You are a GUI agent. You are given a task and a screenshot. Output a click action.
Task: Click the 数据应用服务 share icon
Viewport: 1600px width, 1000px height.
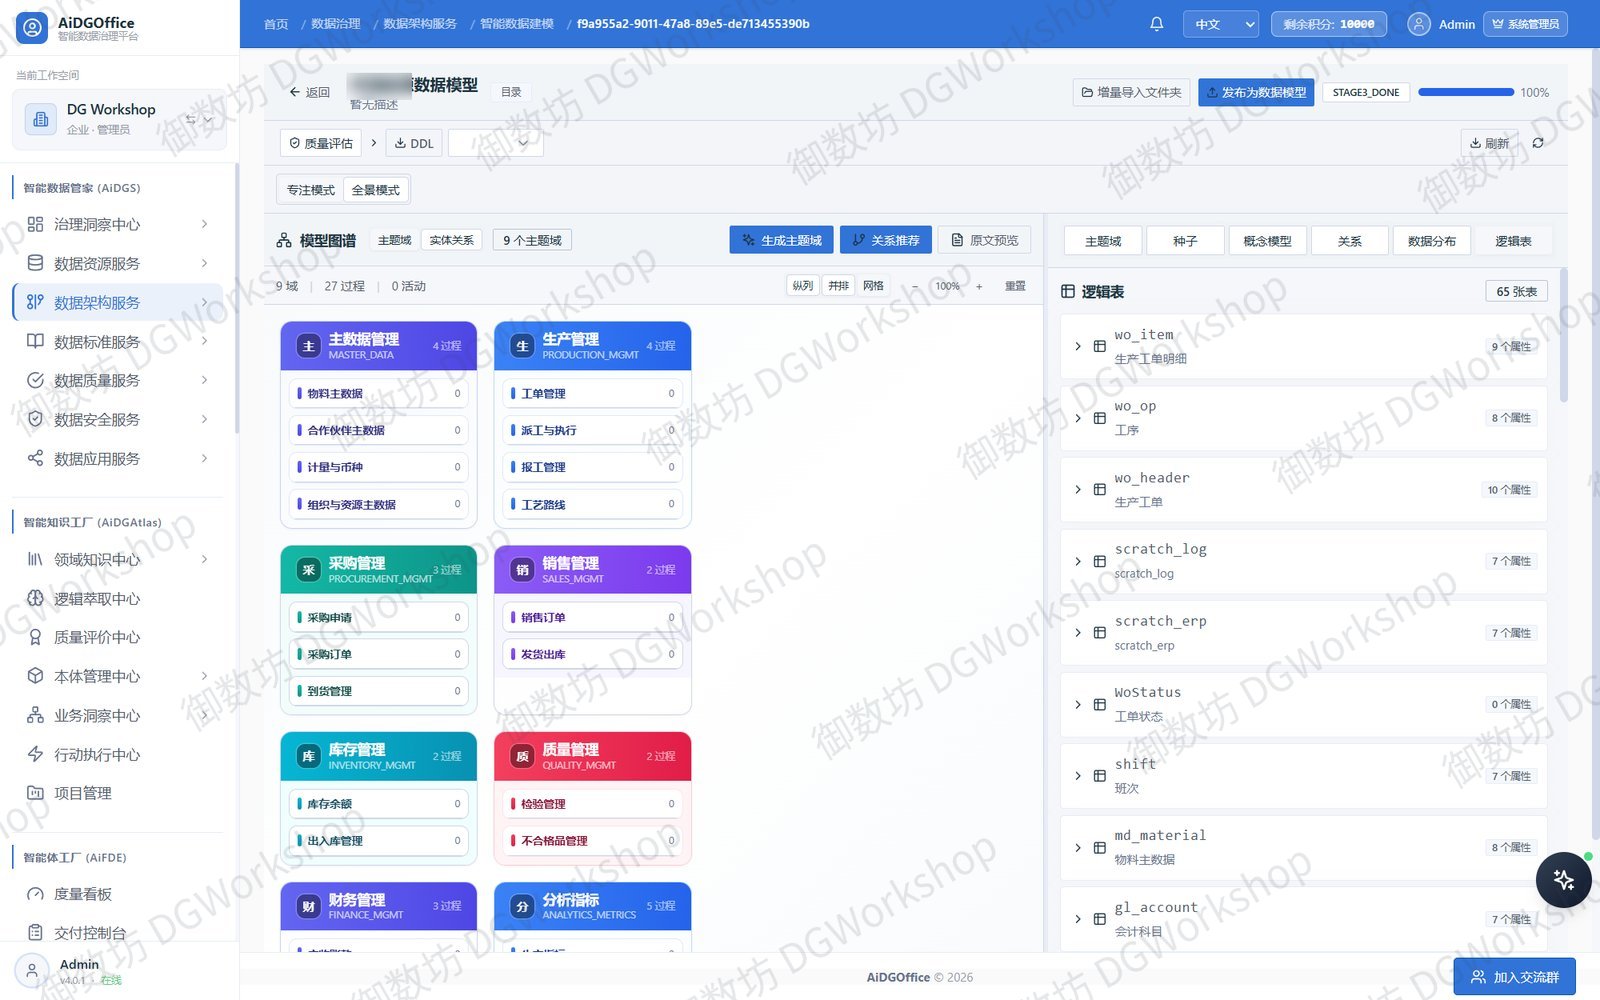[x=35, y=458]
